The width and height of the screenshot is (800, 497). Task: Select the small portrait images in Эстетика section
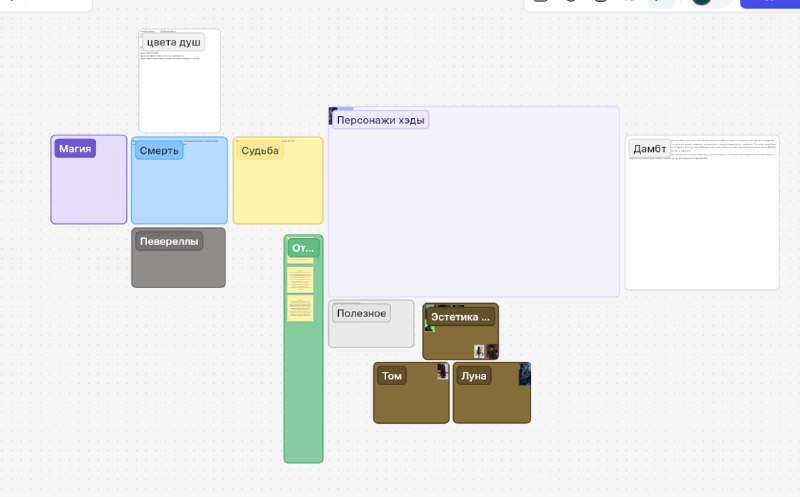coord(486,351)
